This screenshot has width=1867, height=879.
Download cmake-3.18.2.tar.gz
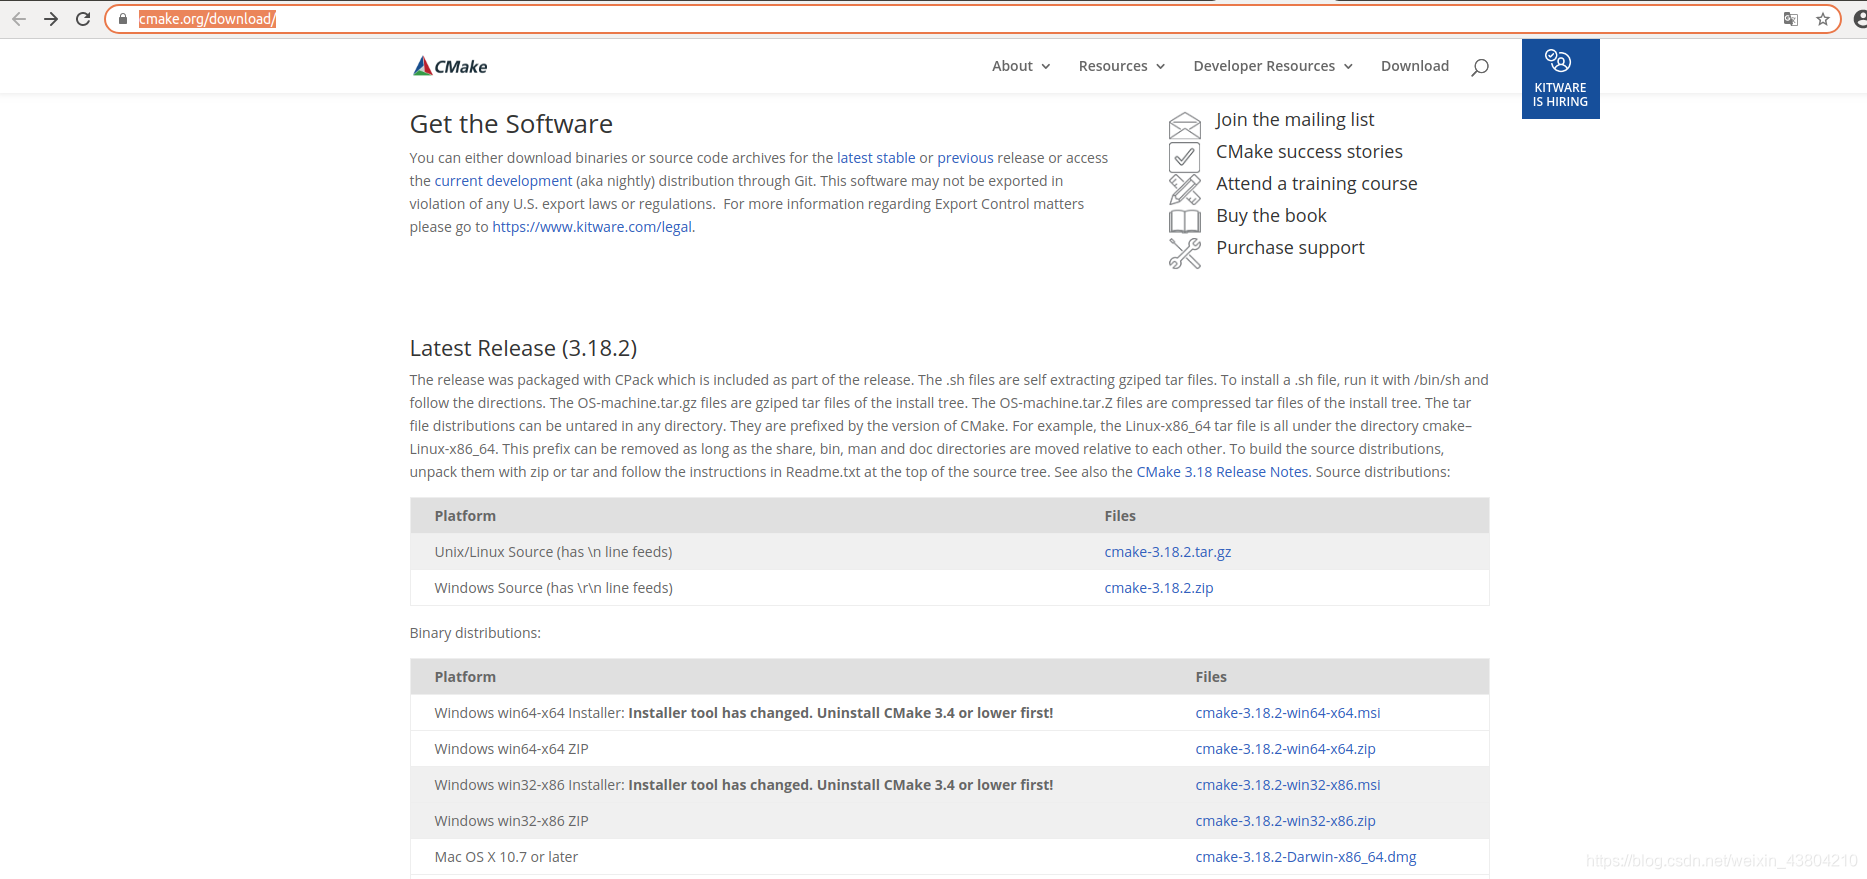click(x=1167, y=552)
